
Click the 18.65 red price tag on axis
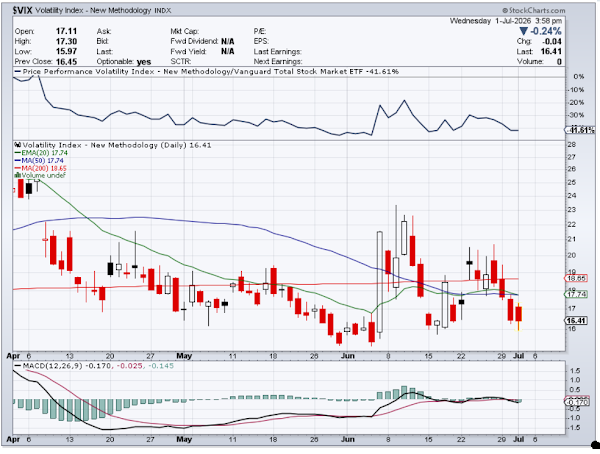[x=576, y=278]
